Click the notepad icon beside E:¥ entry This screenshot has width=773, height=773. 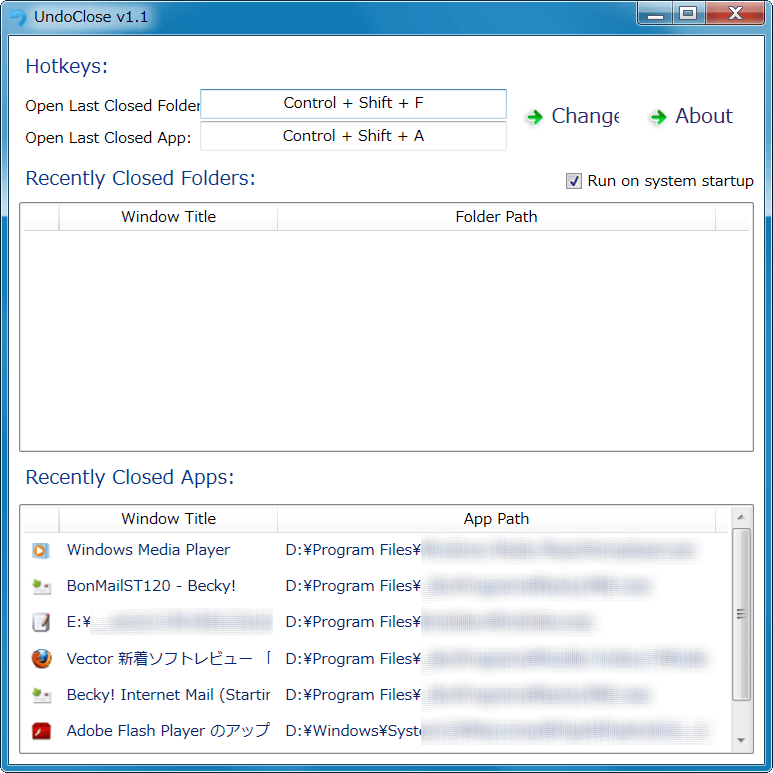tap(41, 622)
